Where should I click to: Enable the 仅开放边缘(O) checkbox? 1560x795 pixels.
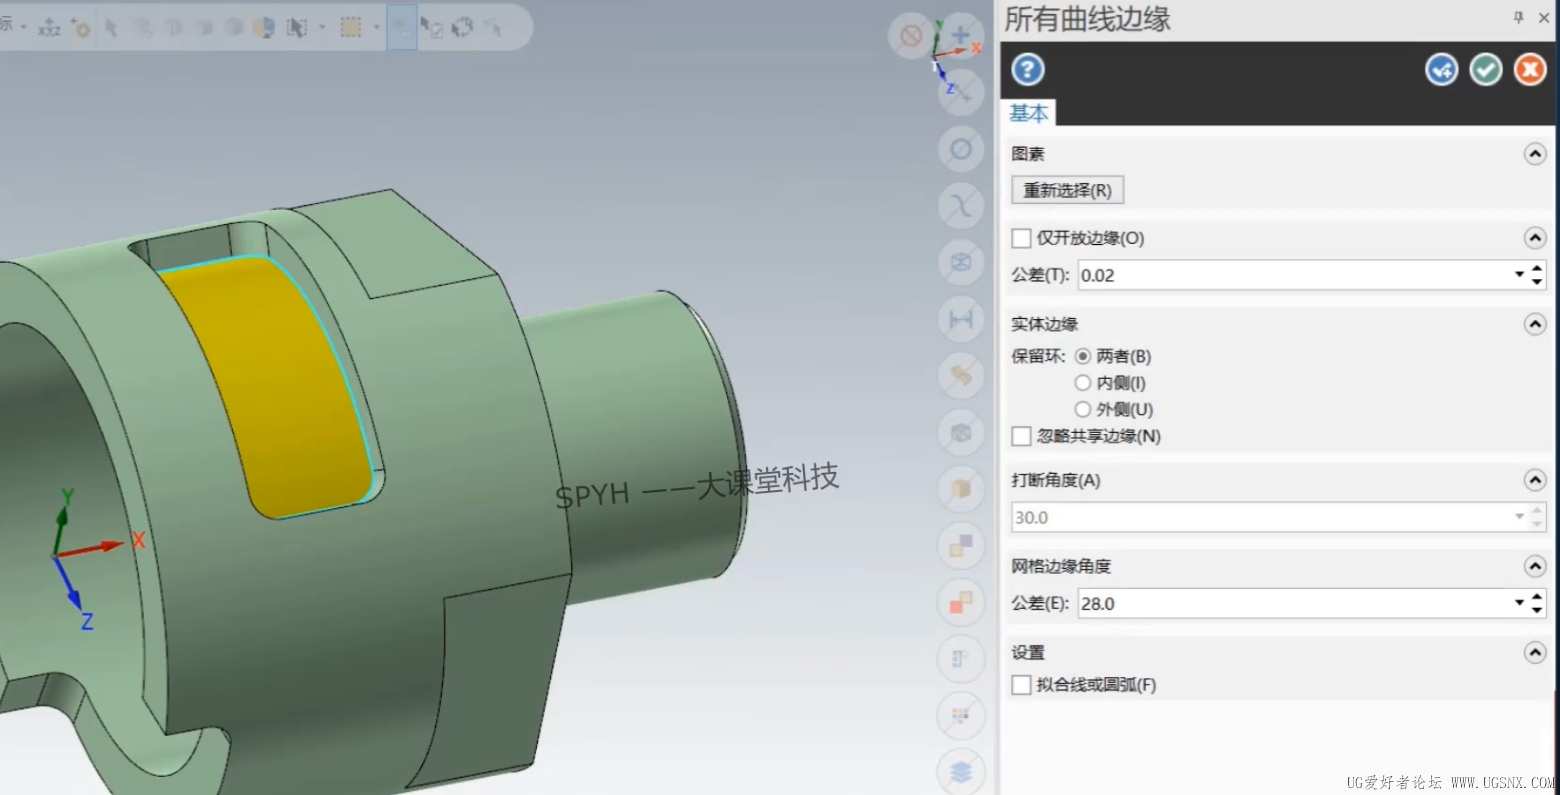click(x=1021, y=238)
